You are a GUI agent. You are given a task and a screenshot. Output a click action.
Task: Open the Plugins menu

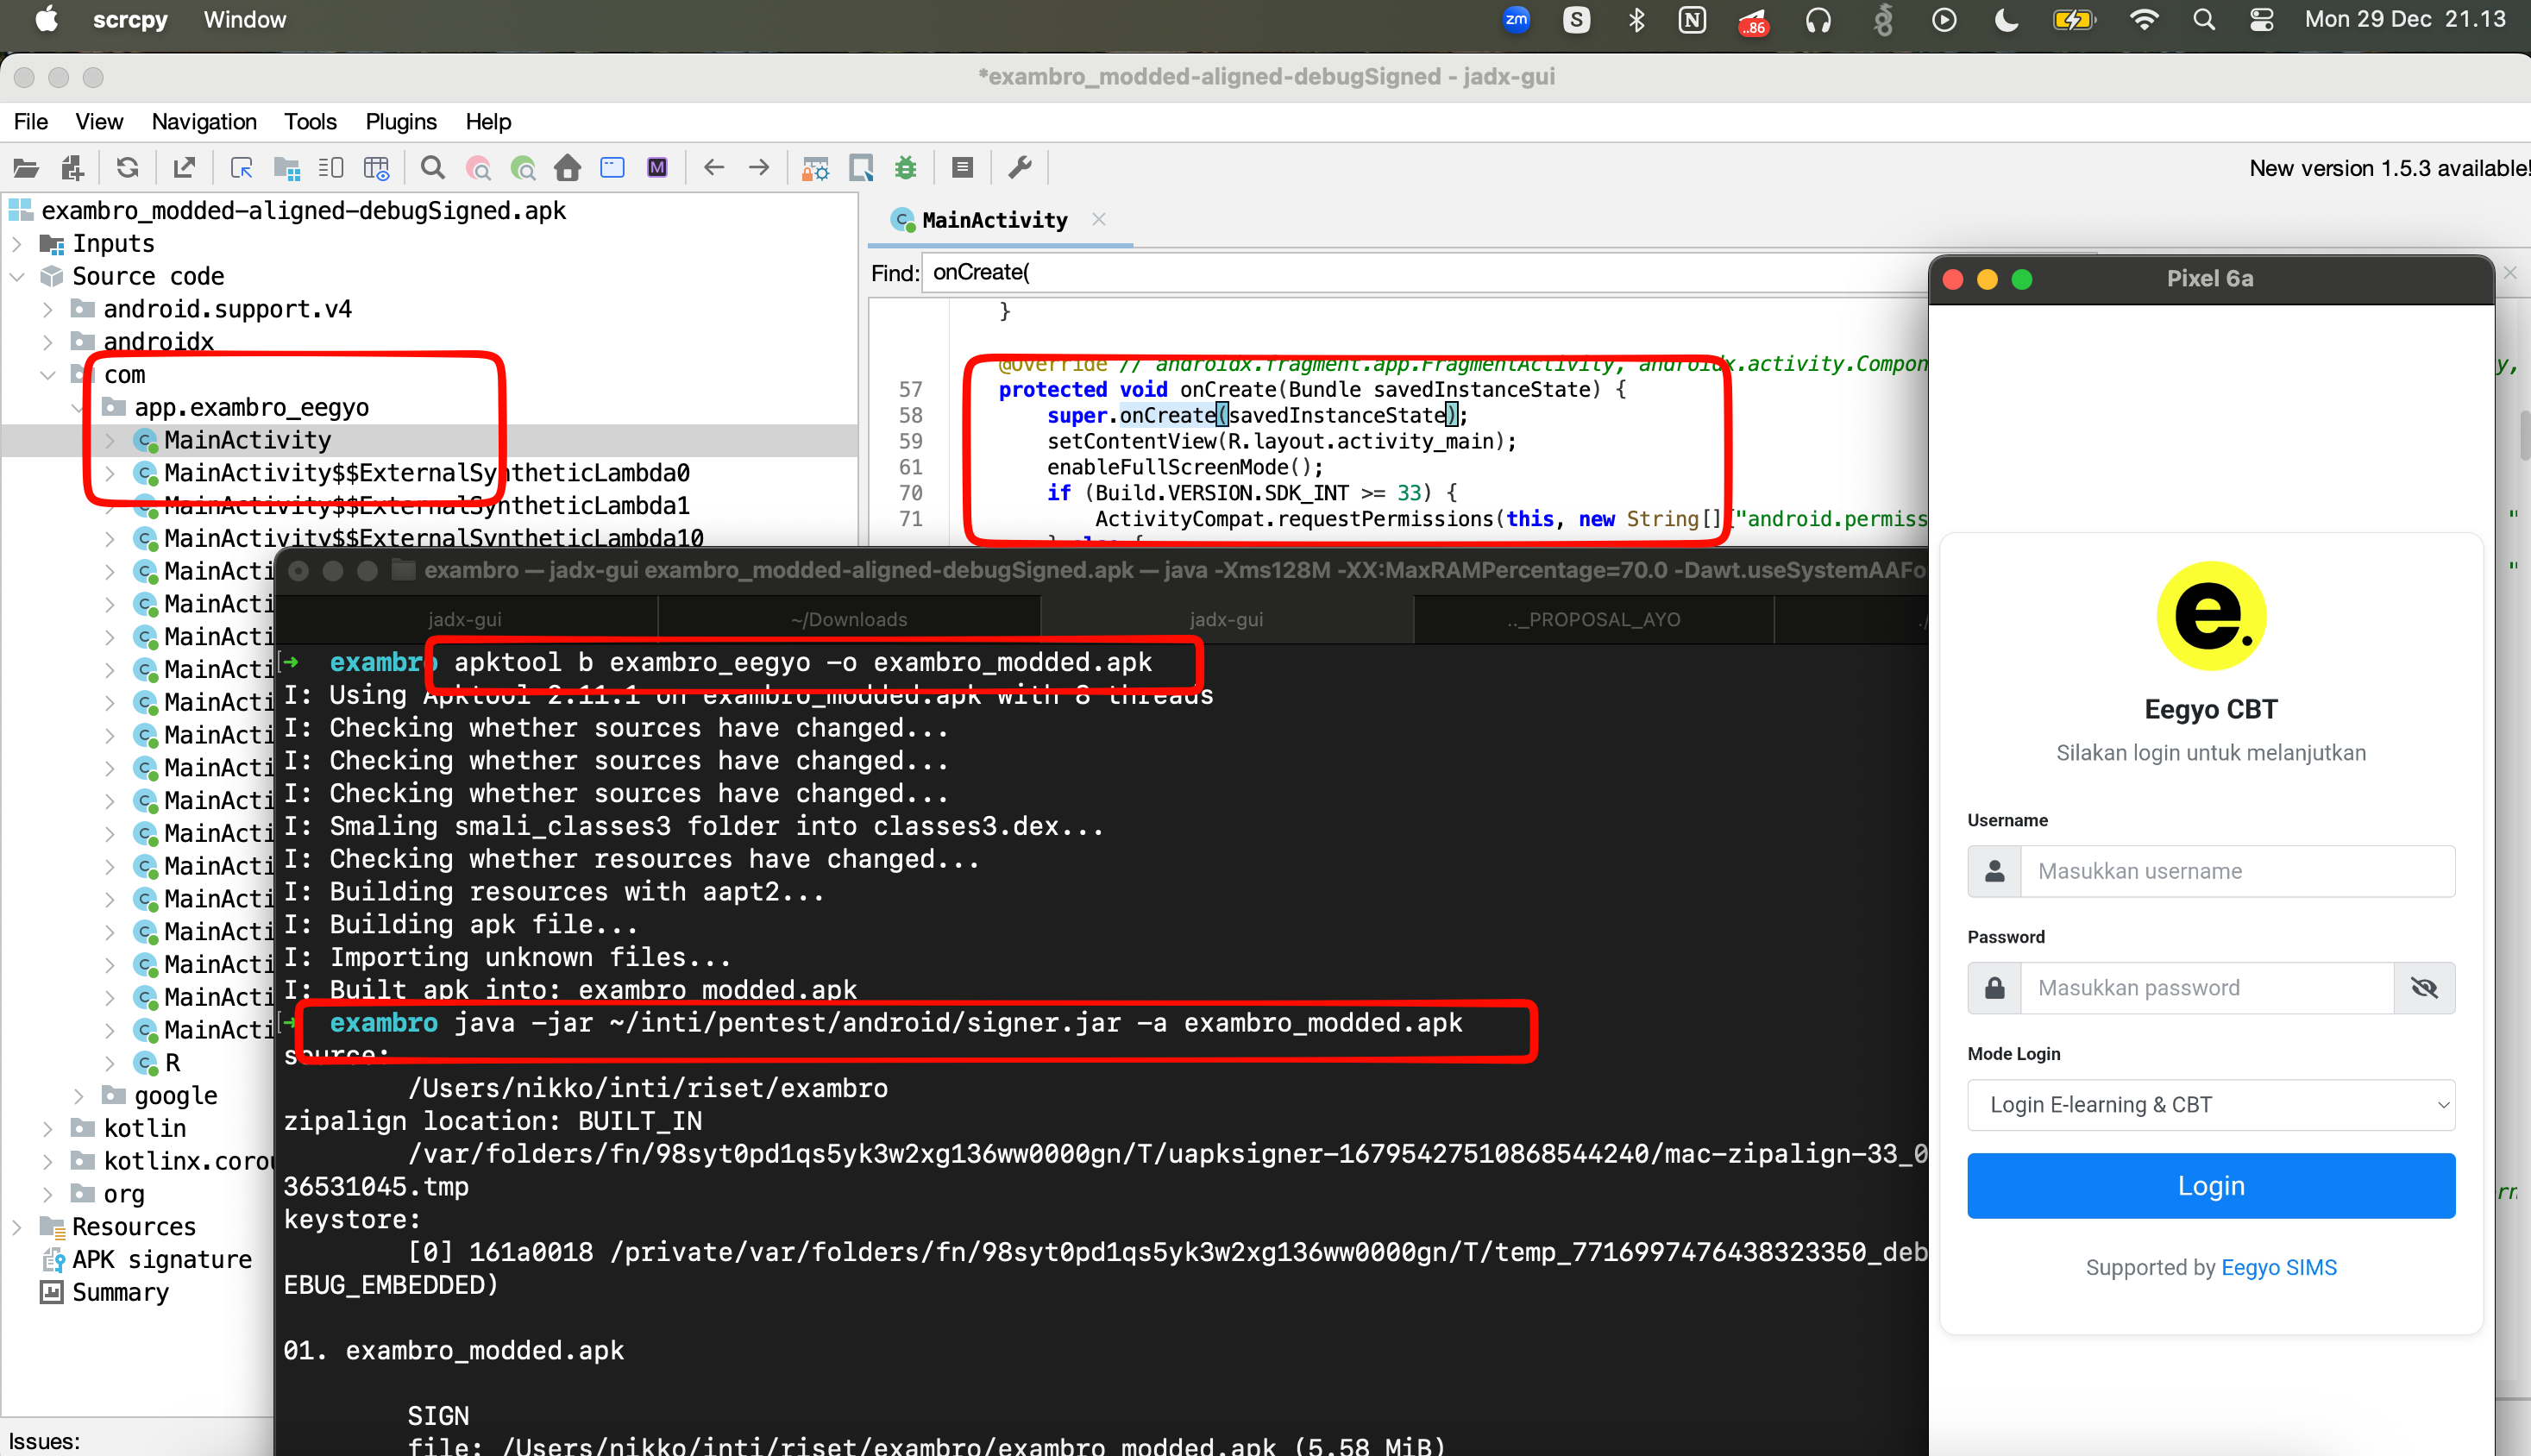click(401, 122)
